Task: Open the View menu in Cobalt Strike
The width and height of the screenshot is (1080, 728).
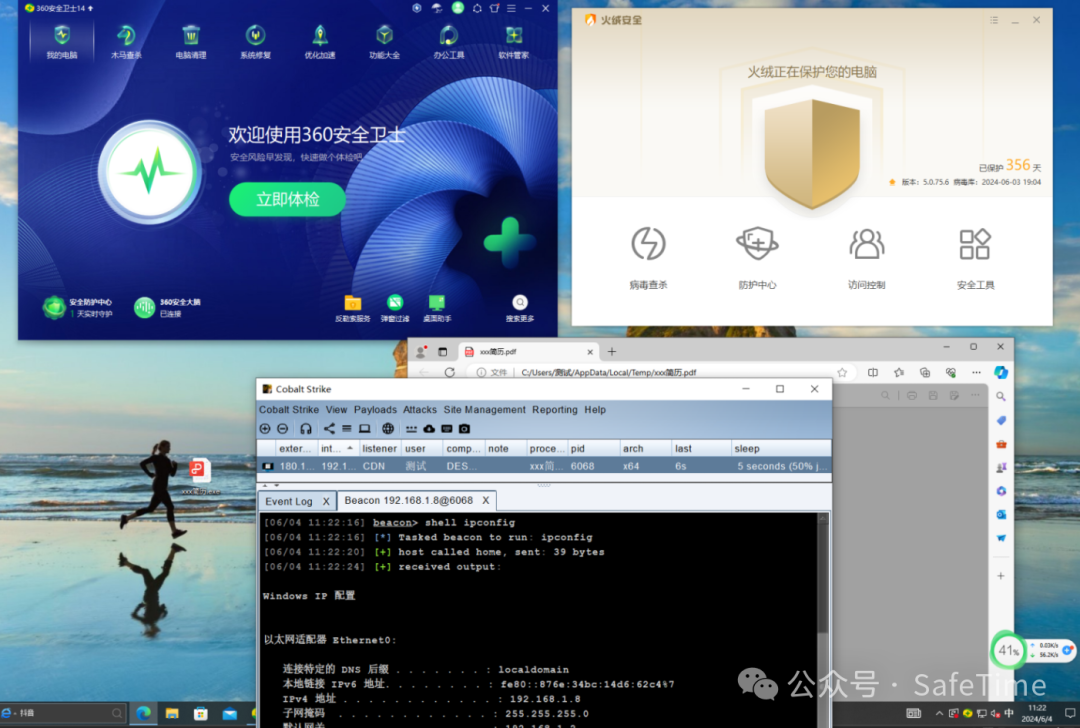Action: coord(336,410)
